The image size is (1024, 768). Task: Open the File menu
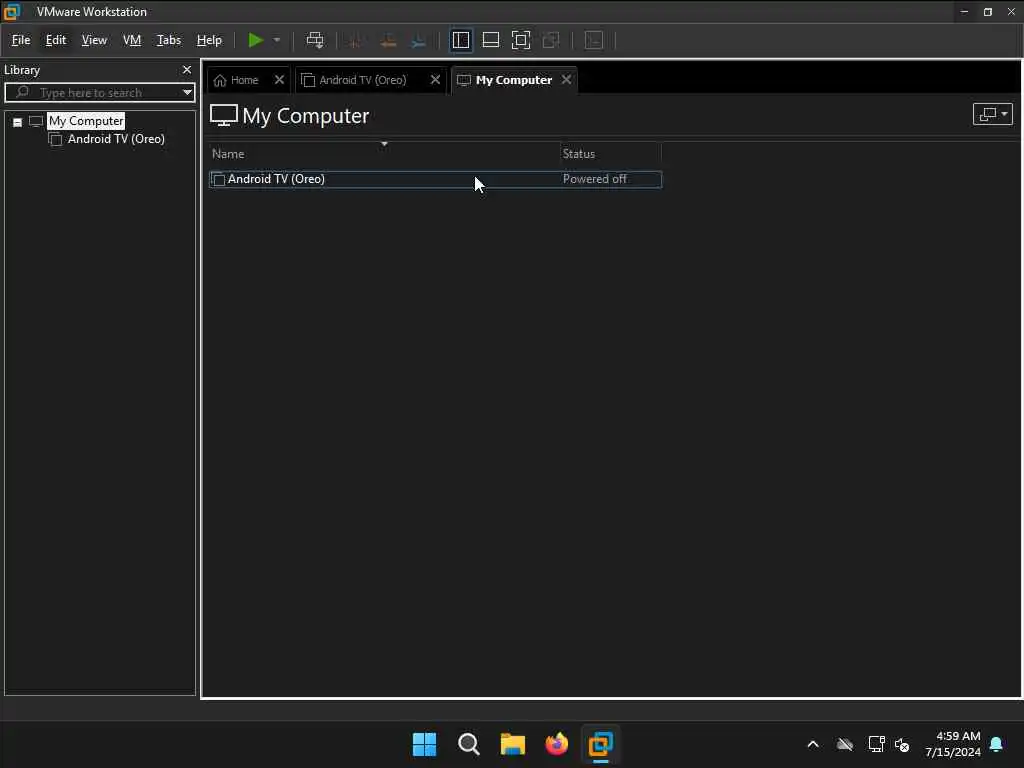pyautogui.click(x=21, y=40)
